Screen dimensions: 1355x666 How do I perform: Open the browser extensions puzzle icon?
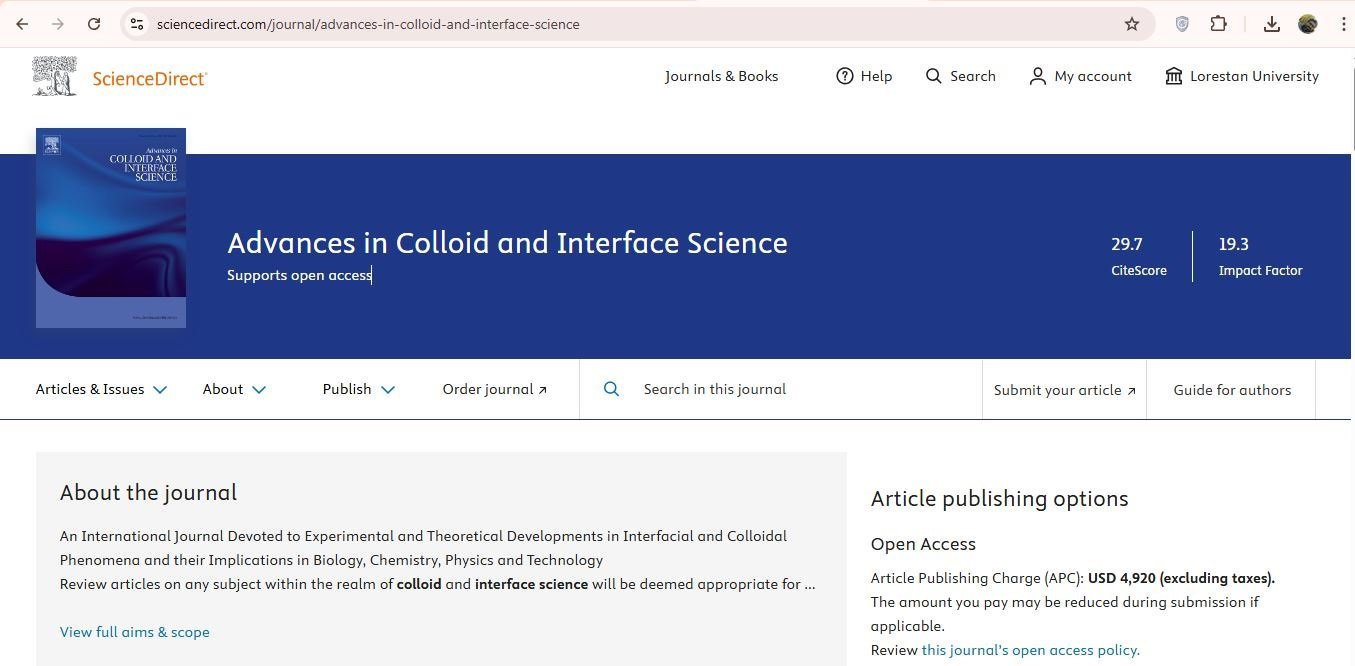pyautogui.click(x=1218, y=24)
